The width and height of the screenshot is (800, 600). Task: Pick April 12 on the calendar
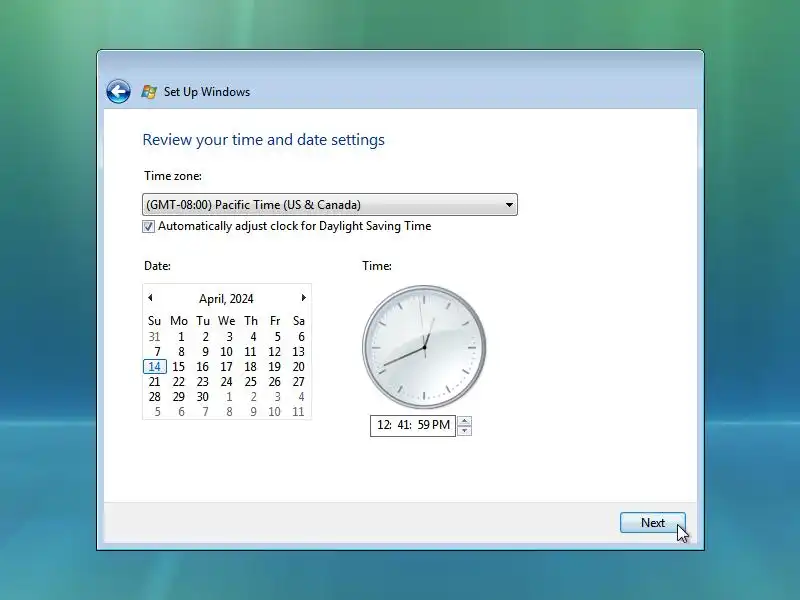click(274, 352)
